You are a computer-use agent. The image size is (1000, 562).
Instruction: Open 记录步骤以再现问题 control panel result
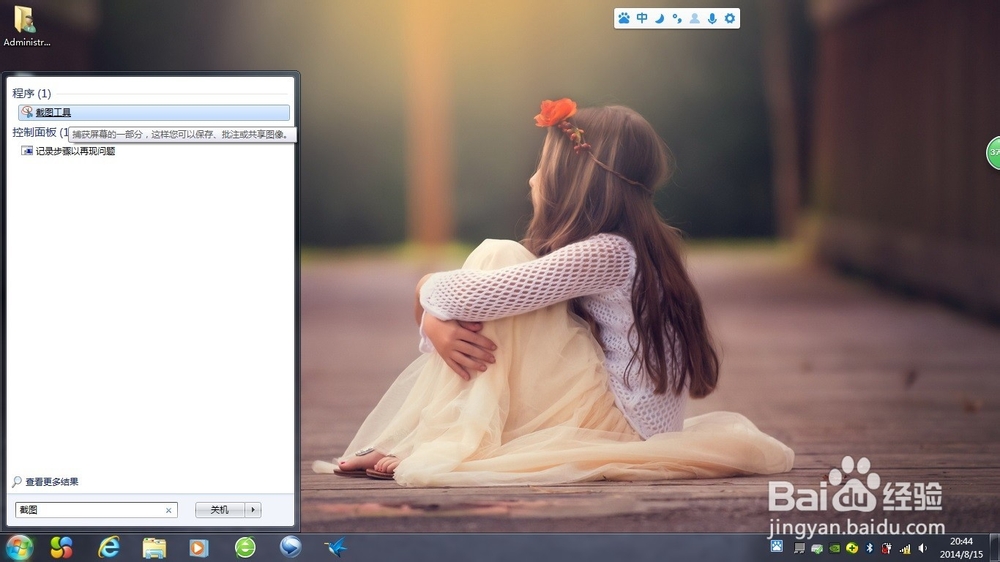click(68, 151)
